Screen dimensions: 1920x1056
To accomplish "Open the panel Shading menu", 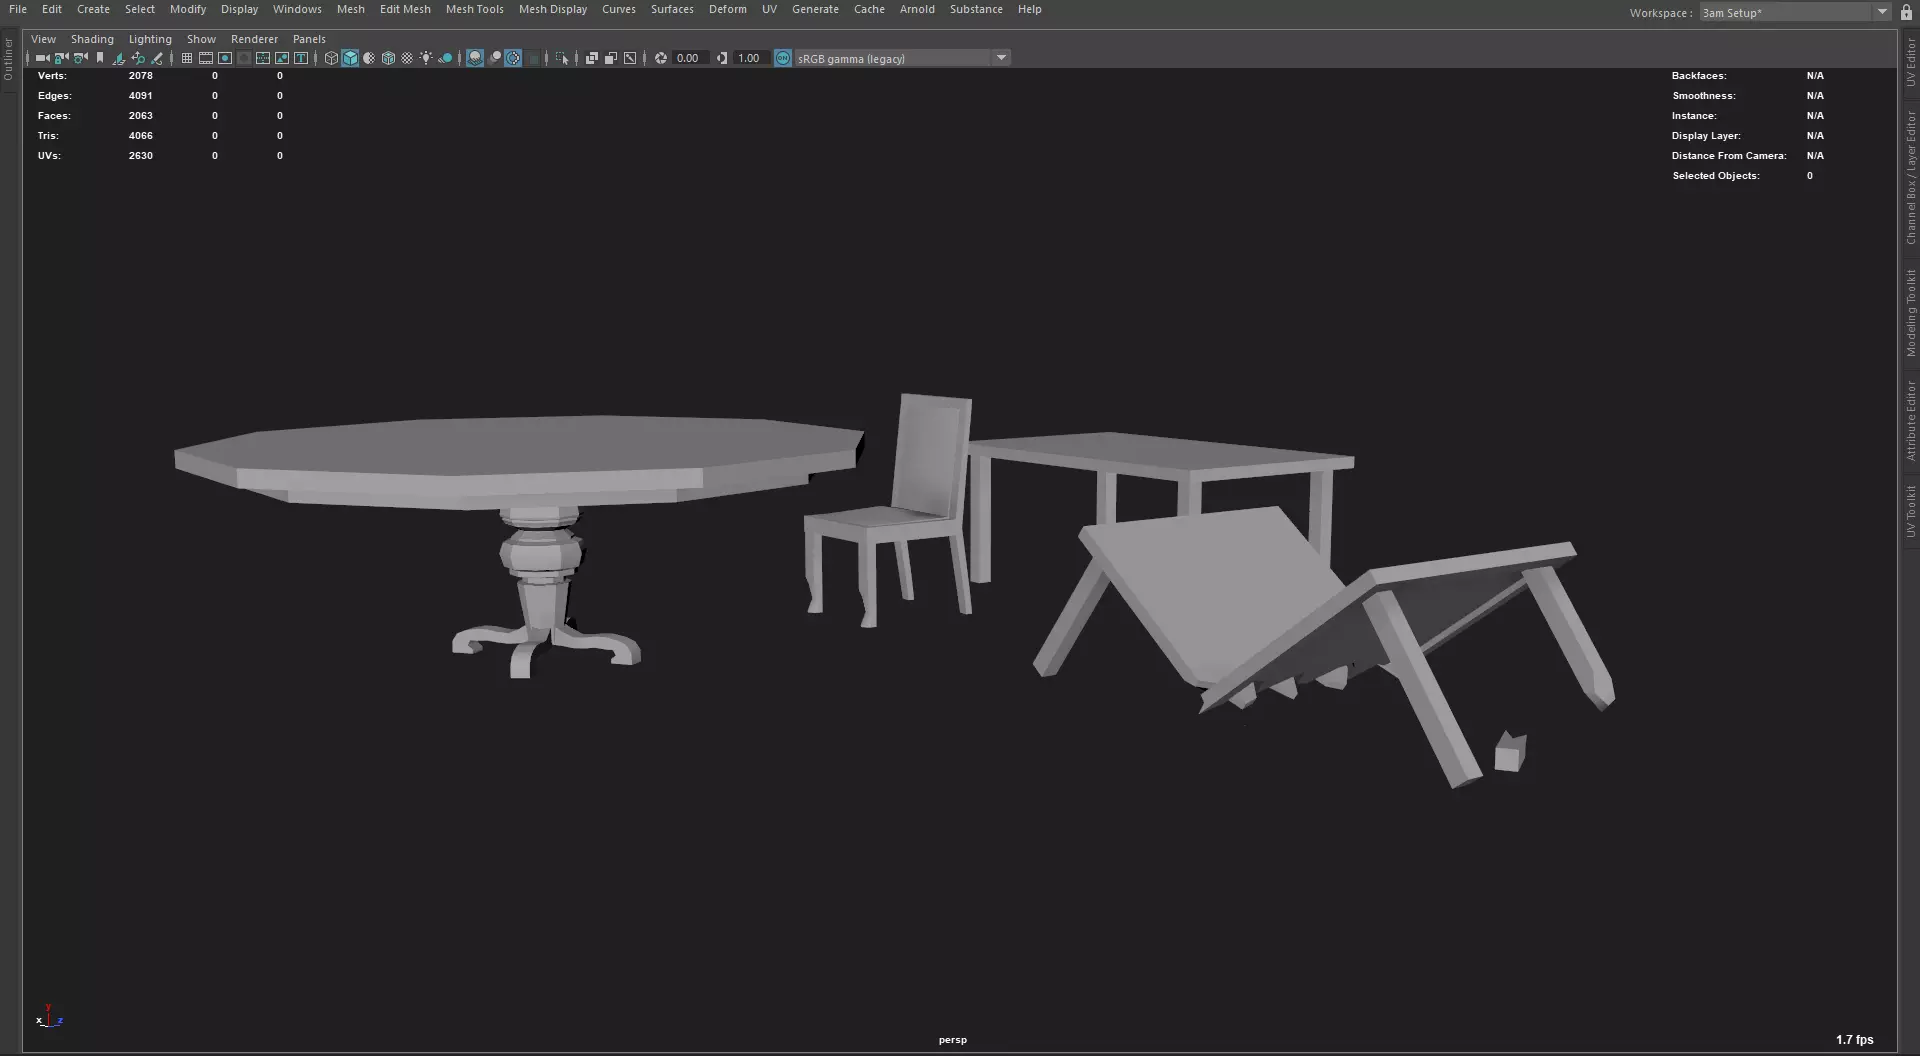I will (92, 39).
